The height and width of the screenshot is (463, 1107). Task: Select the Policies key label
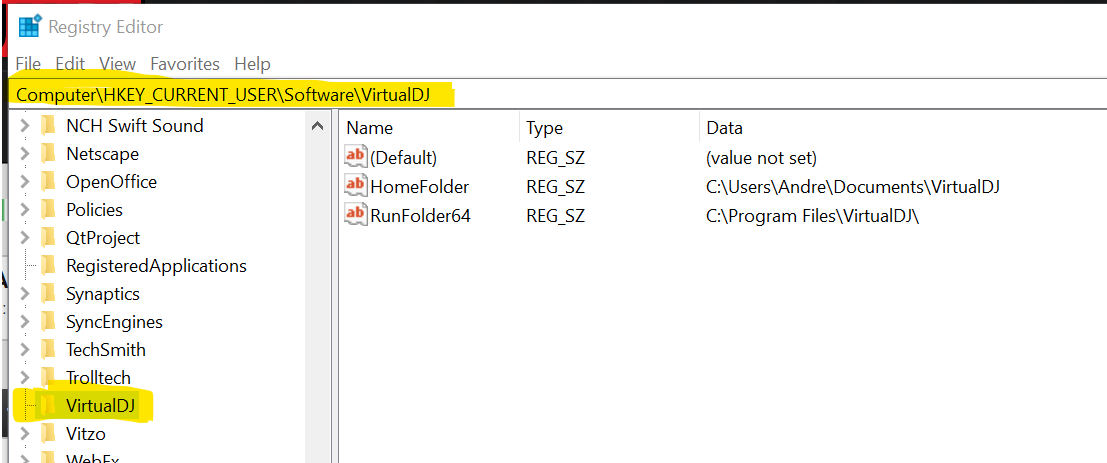tap(95, 210)
